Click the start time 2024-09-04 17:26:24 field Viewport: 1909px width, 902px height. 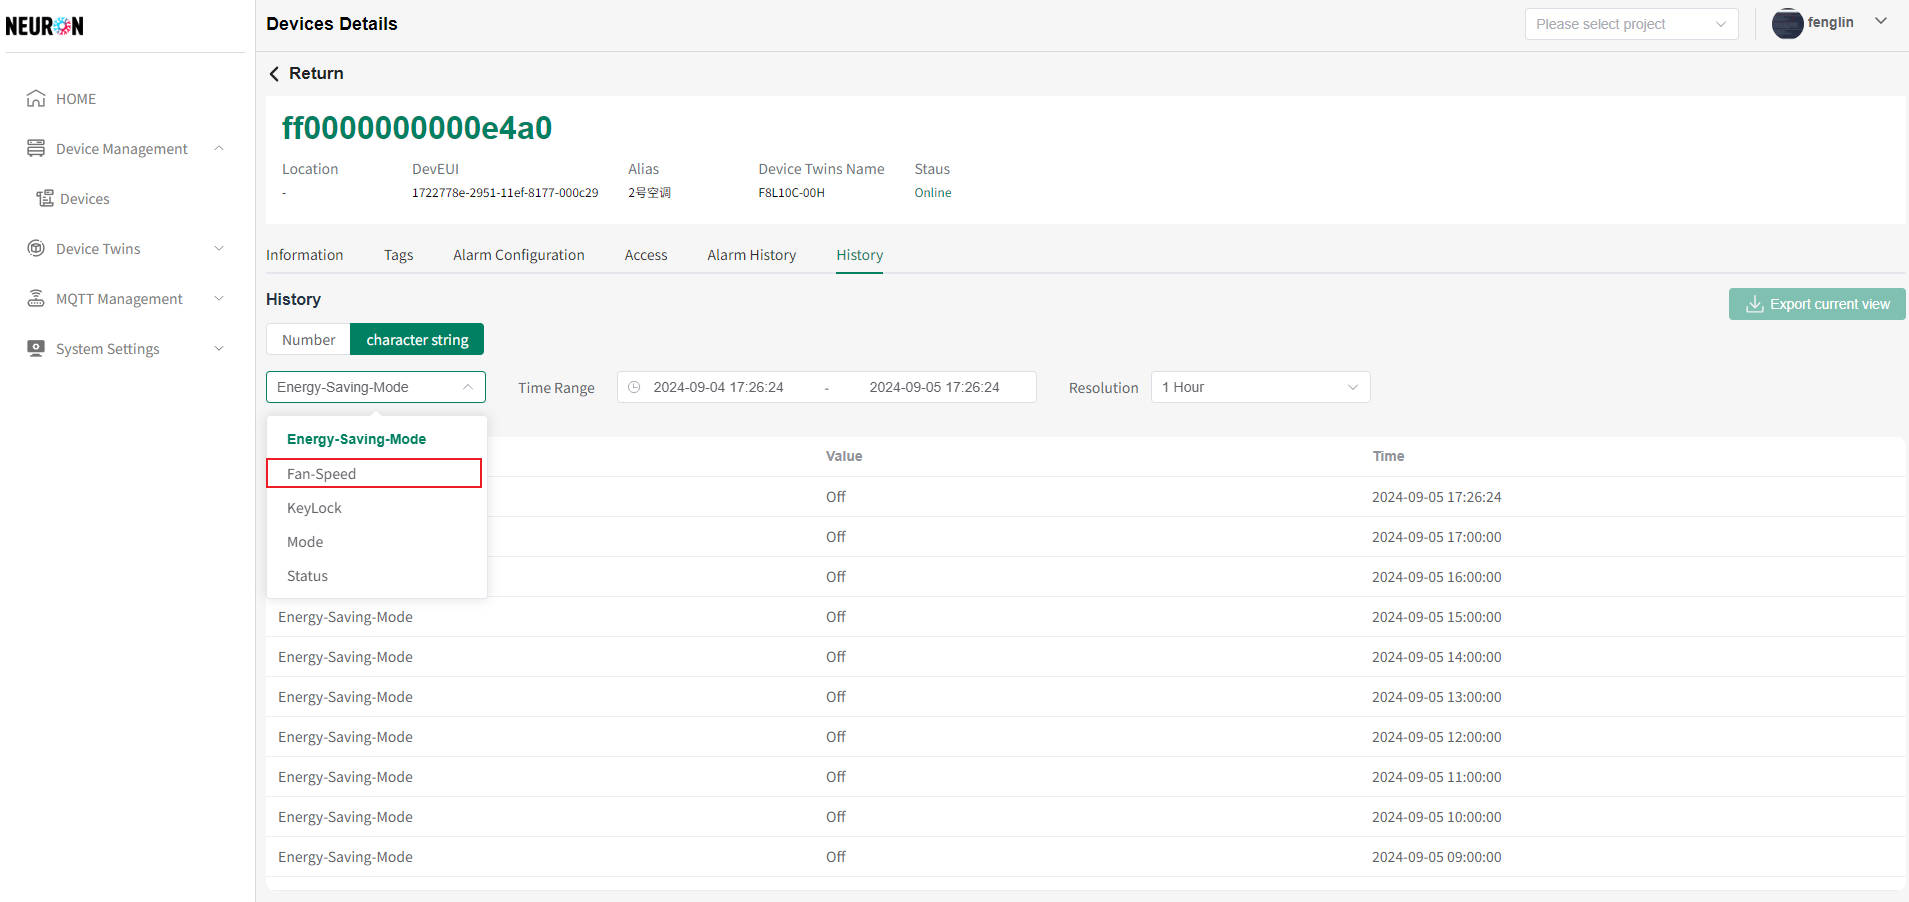pyautogui.click(x=718, y=387)
